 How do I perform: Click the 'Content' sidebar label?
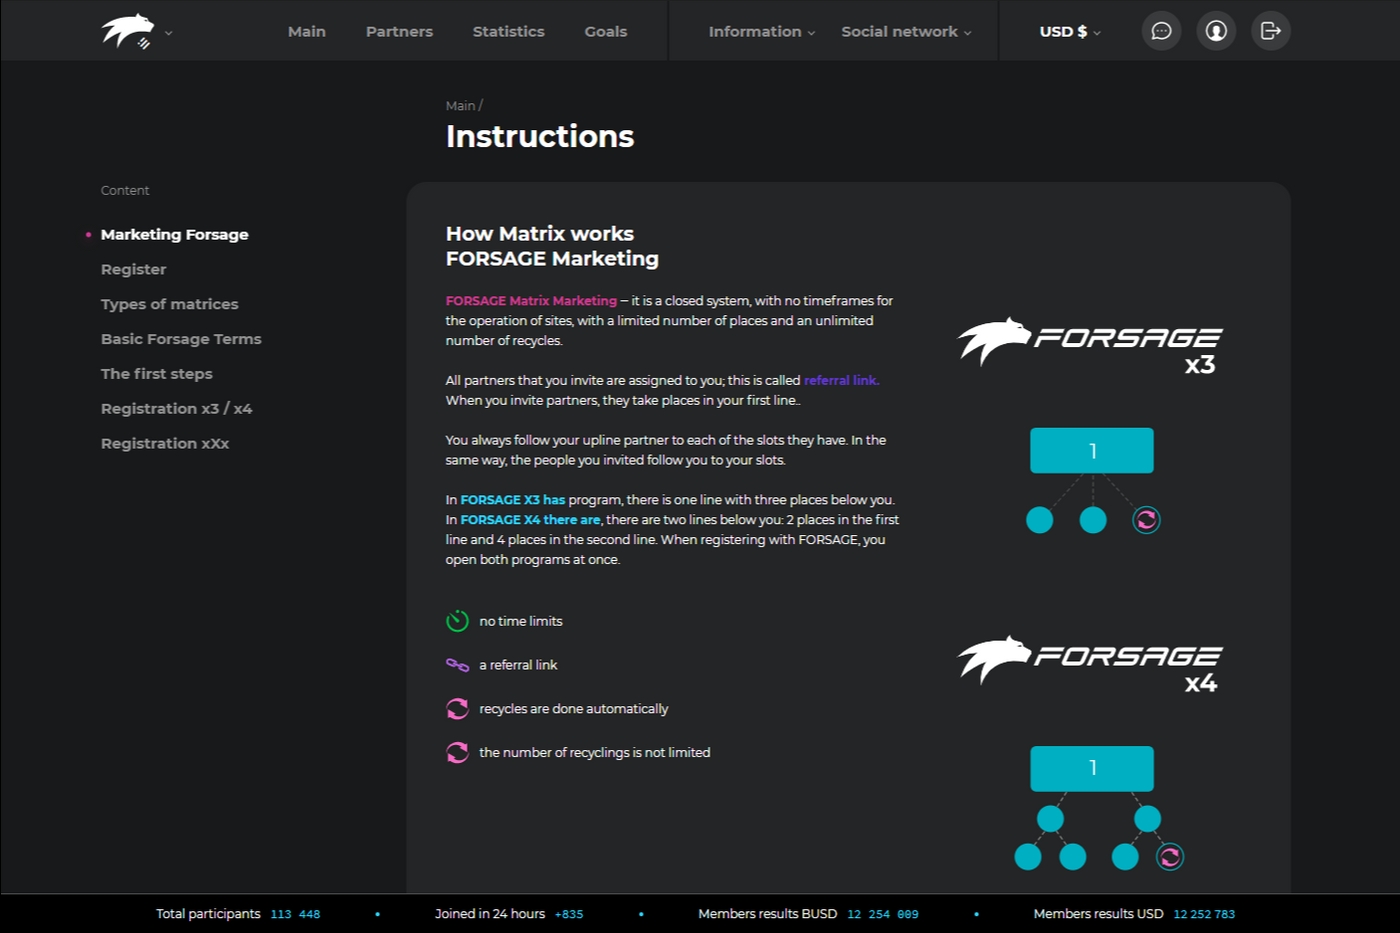125,190
